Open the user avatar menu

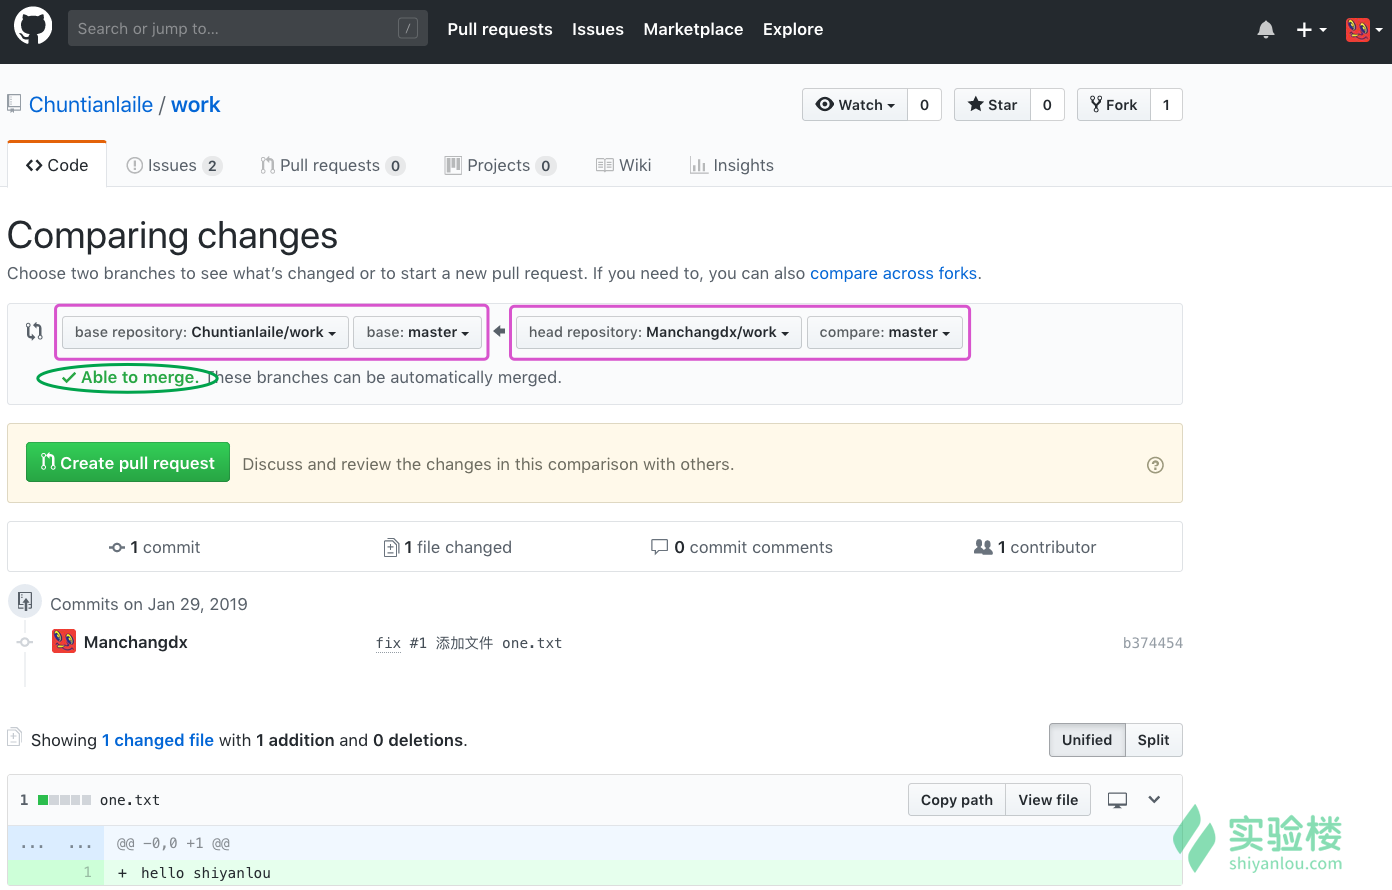(1364, 30)
